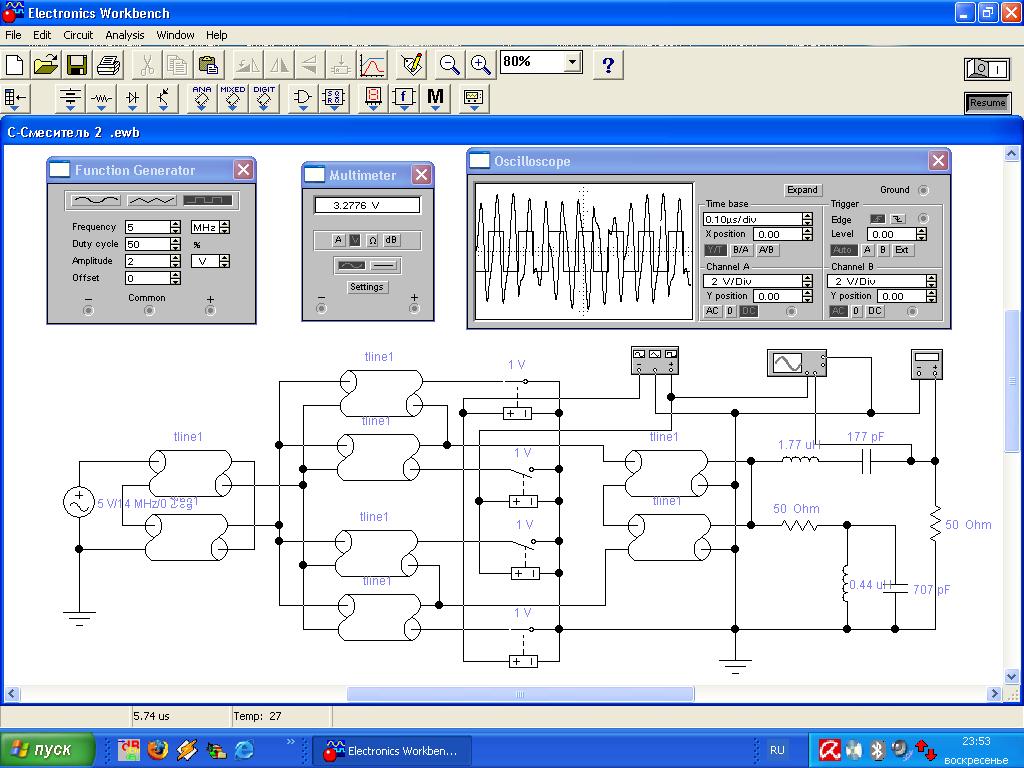The image size is (1024, 768).
Task: Save the circuit with floppy icon
Action: pos(77,65)
